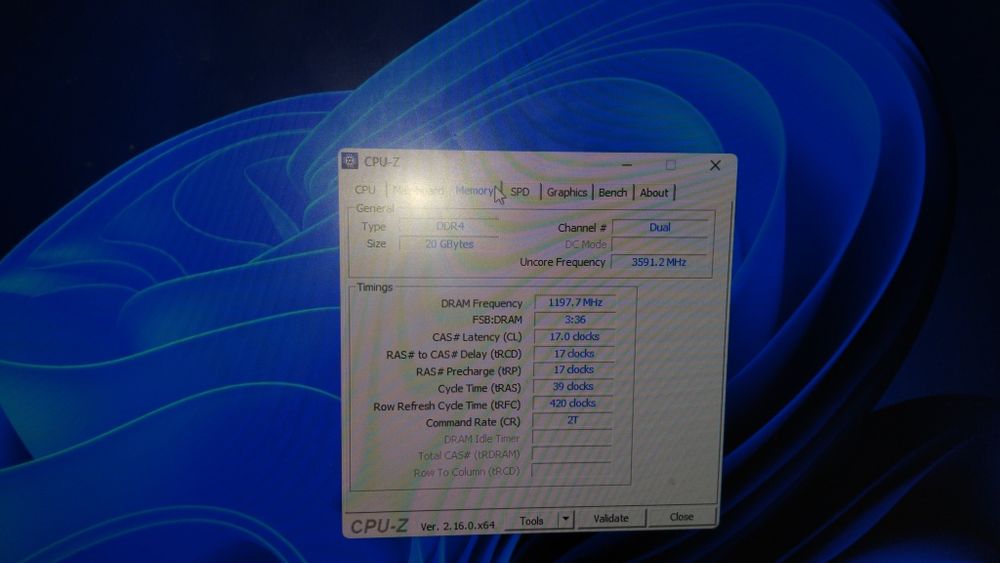Click the empty Total CAS# (tRDRAM) field
Viewport: 1000px width, 563px height.
(x=571, y=454)
